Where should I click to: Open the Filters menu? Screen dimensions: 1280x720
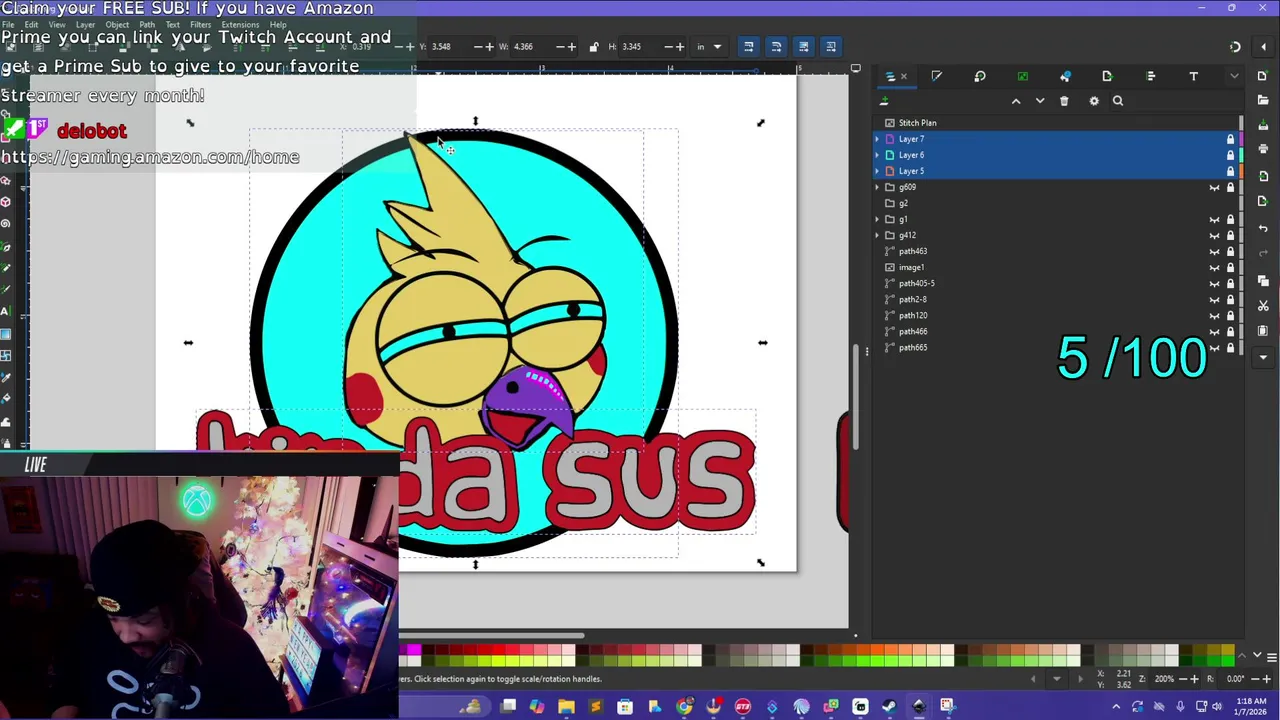200,25
